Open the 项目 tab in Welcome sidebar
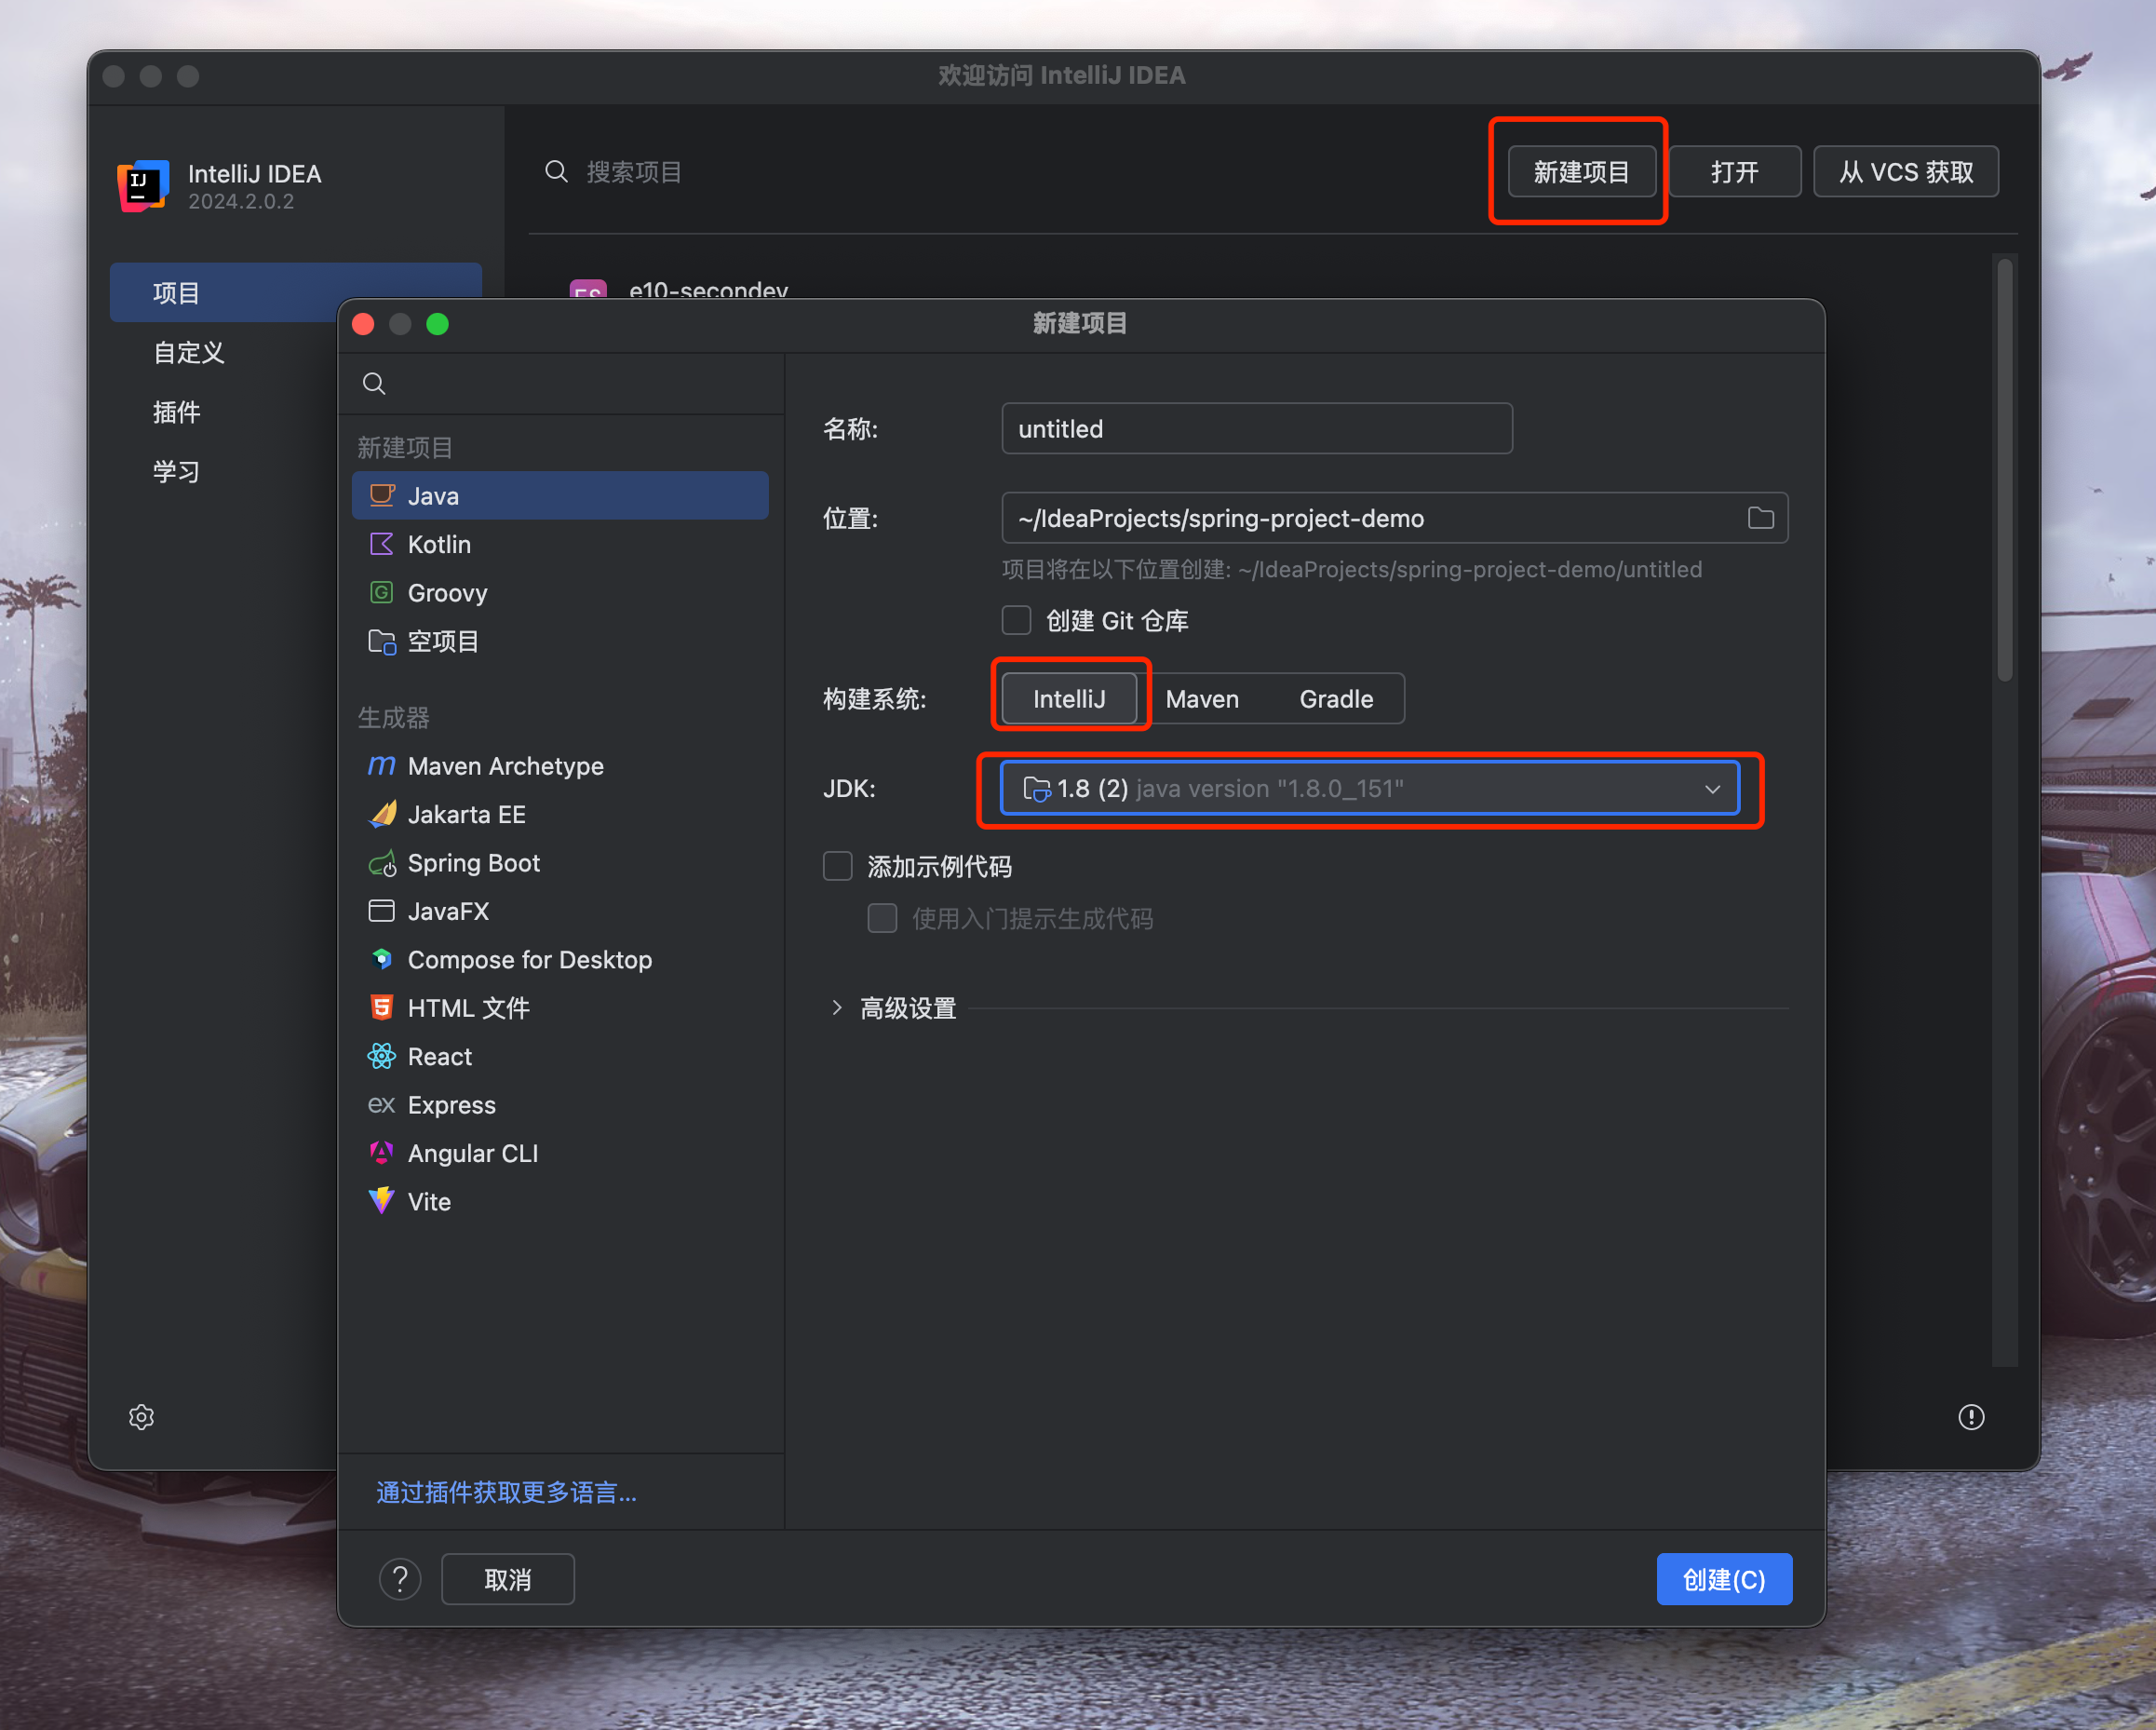Screen dimensions: 2156x1730 coord(296,292)
